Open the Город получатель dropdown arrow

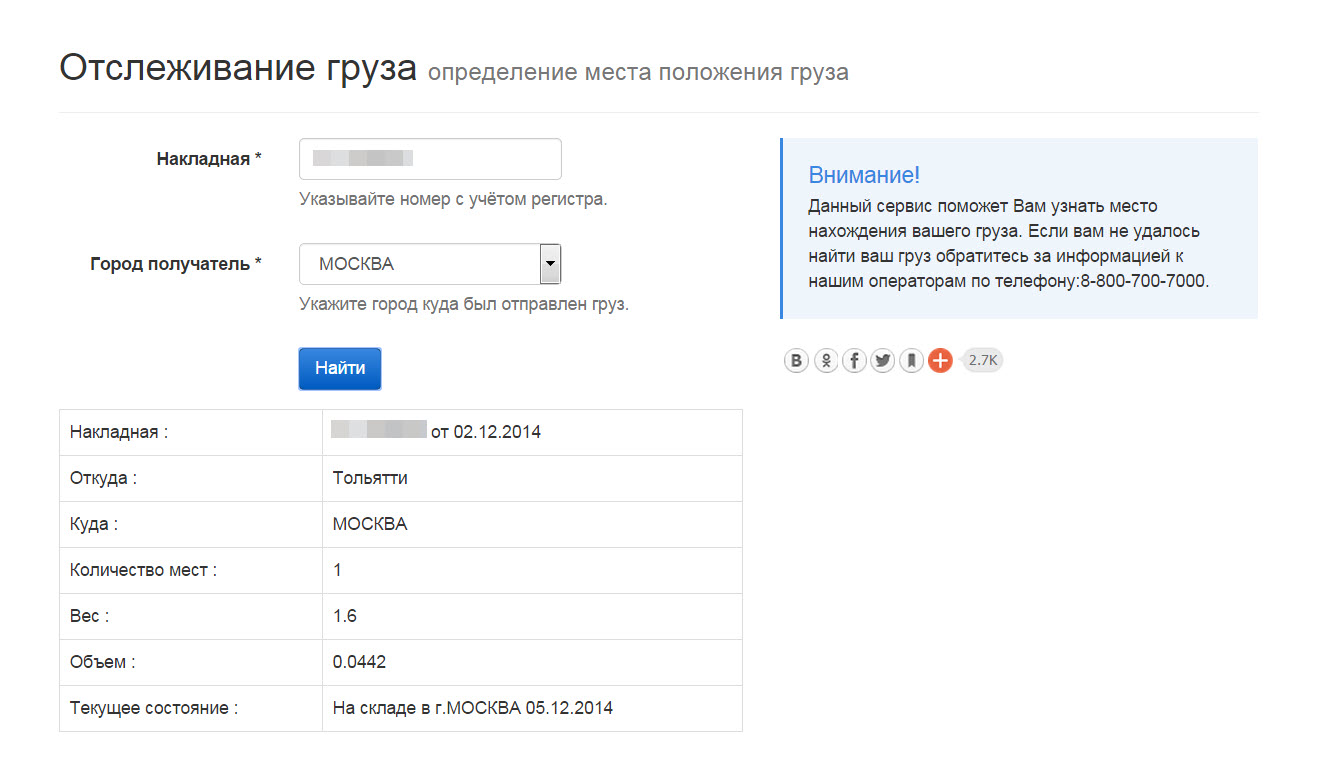tap(550, 264)
